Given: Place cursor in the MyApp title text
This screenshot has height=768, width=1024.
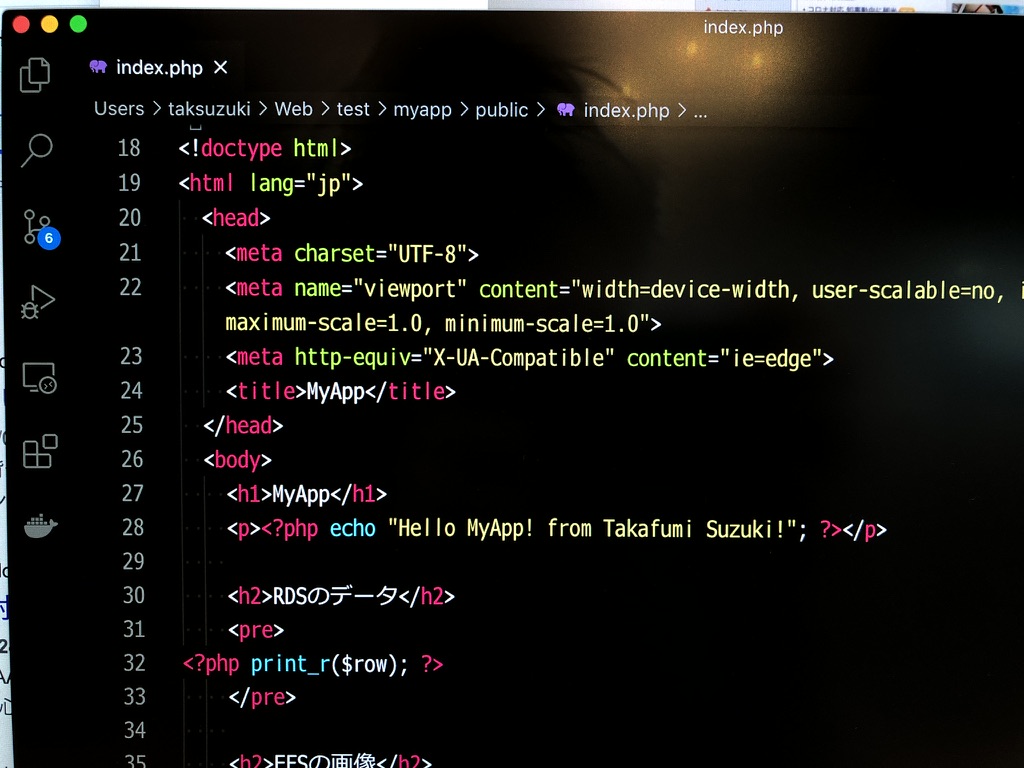Looking at the screenshot, I should (x=335, y=391).
